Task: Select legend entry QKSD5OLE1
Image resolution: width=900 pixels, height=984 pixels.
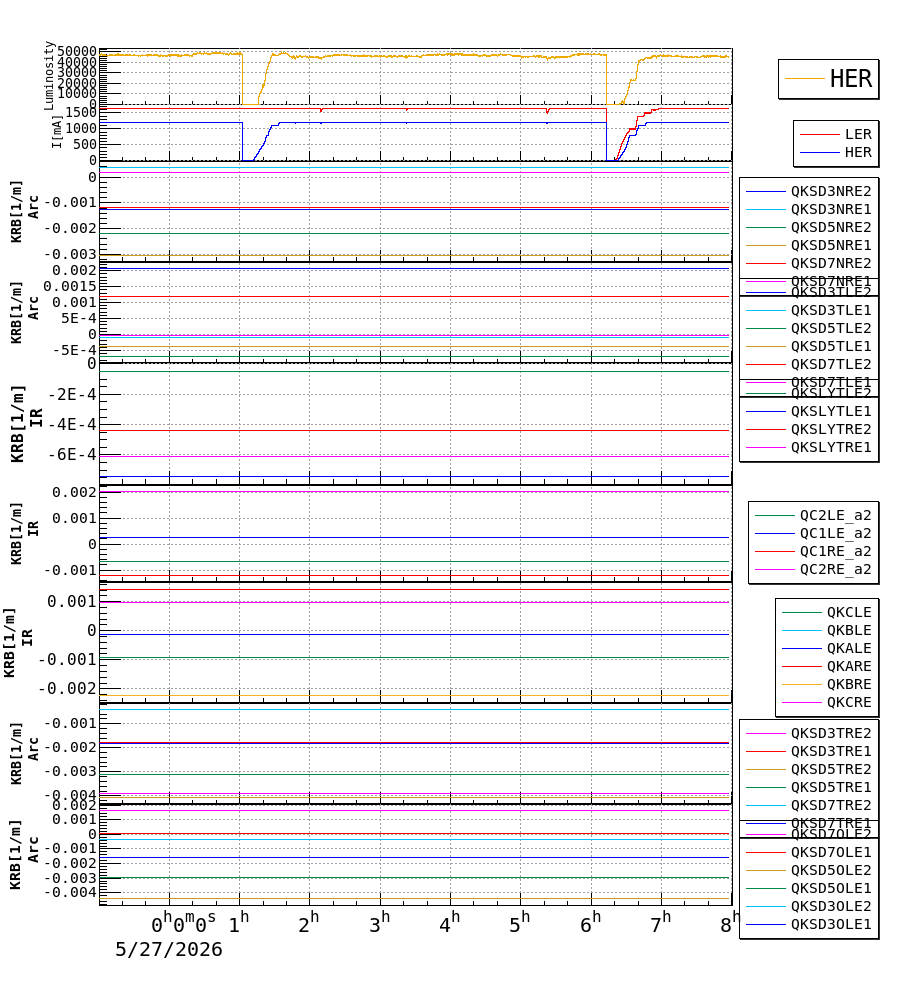Action: [x=830, y=889]
